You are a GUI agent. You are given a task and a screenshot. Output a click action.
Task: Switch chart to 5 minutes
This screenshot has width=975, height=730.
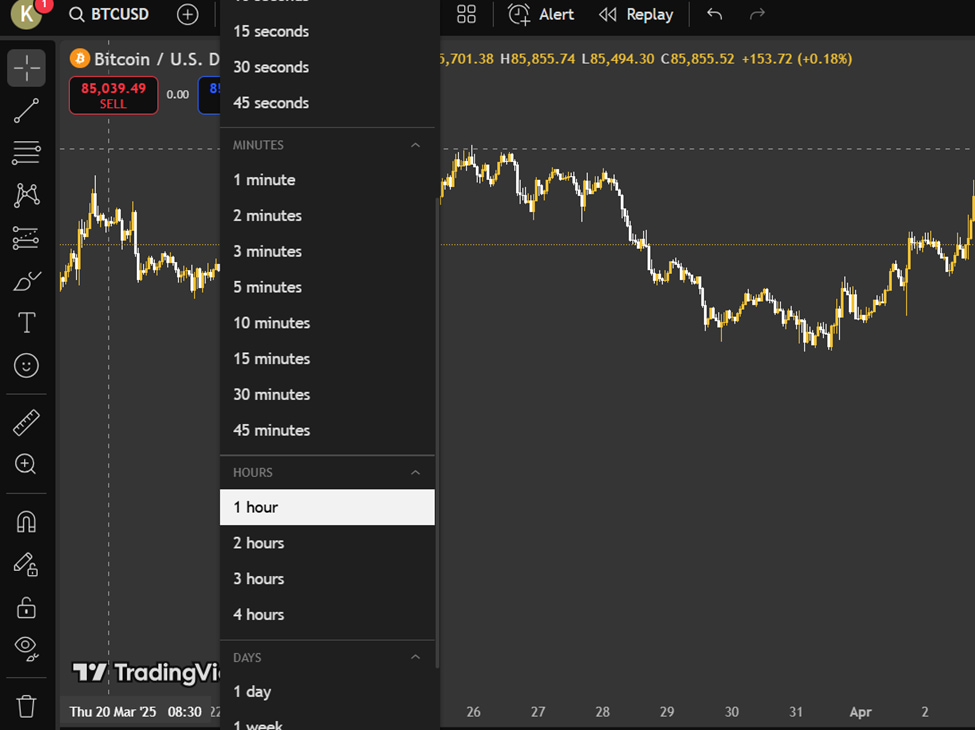(x=327, y=287)
